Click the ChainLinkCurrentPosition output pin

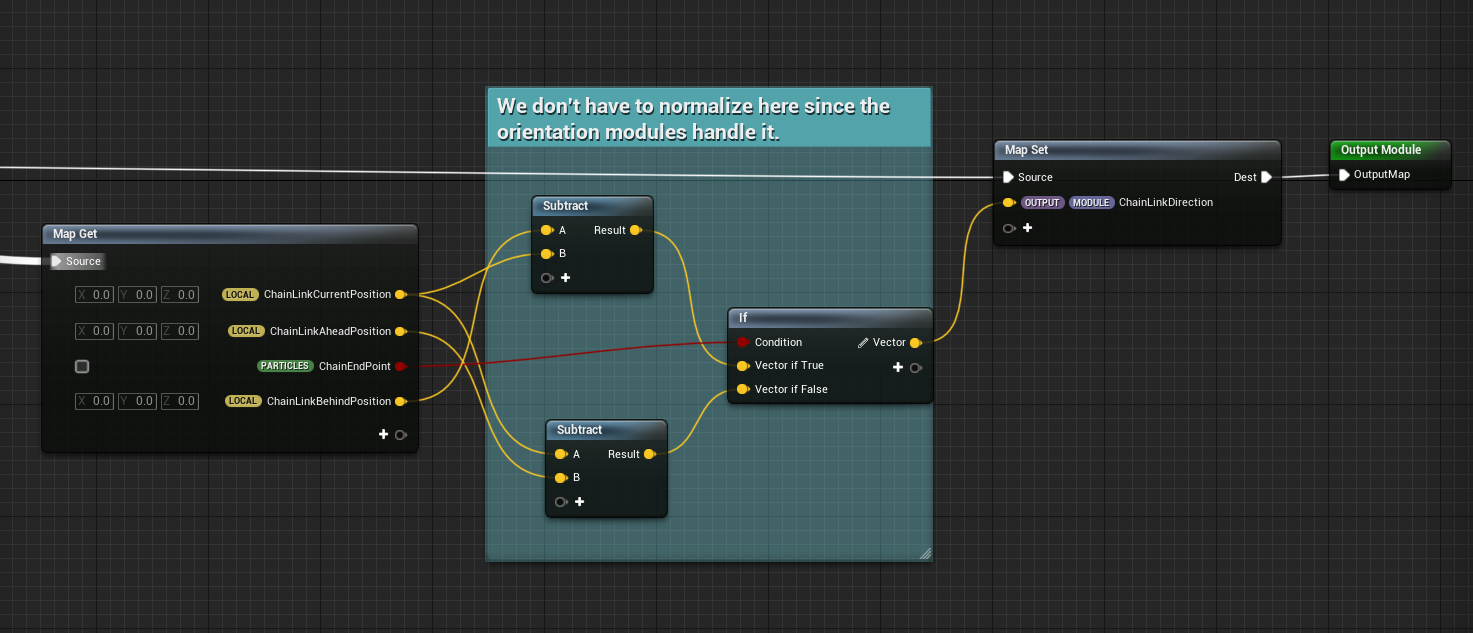pos(401,294)
